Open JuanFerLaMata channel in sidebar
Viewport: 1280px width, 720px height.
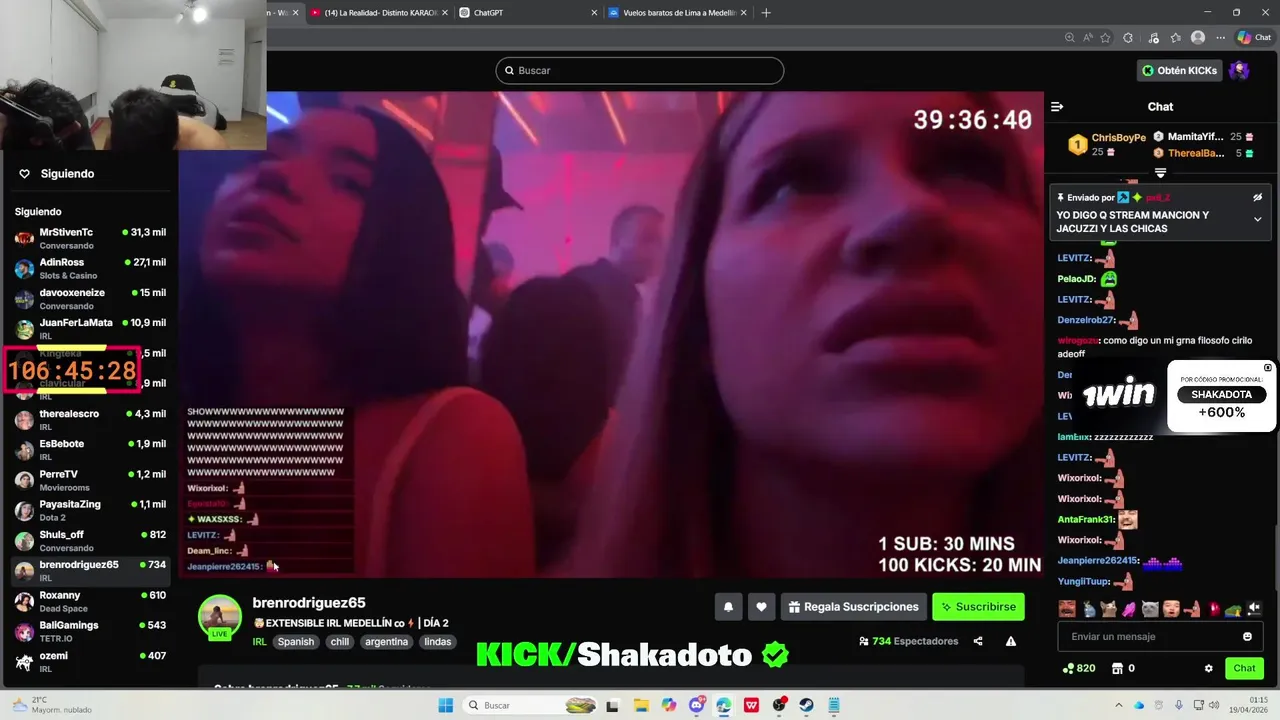tap(90, 329)
